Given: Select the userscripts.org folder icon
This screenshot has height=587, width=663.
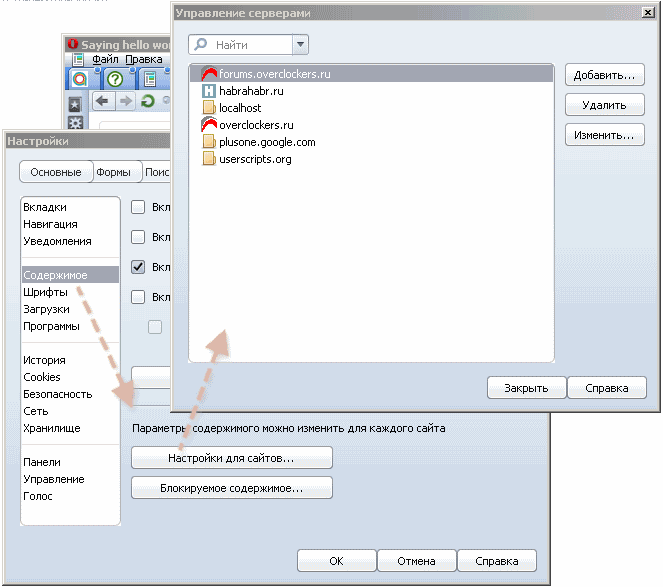Looking at the screenshot, I should coord(209,159).
